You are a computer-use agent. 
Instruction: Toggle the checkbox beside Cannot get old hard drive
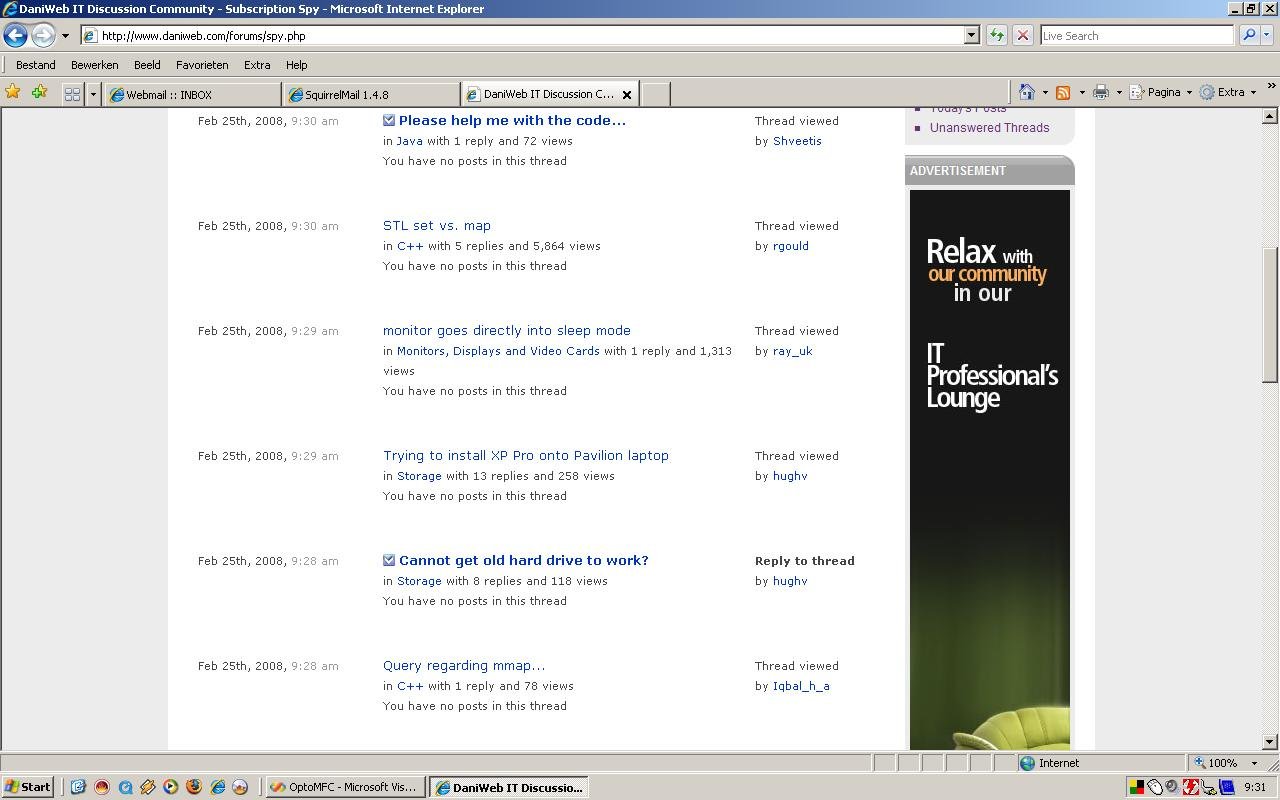pyautogui.click(x=389, y=560)
